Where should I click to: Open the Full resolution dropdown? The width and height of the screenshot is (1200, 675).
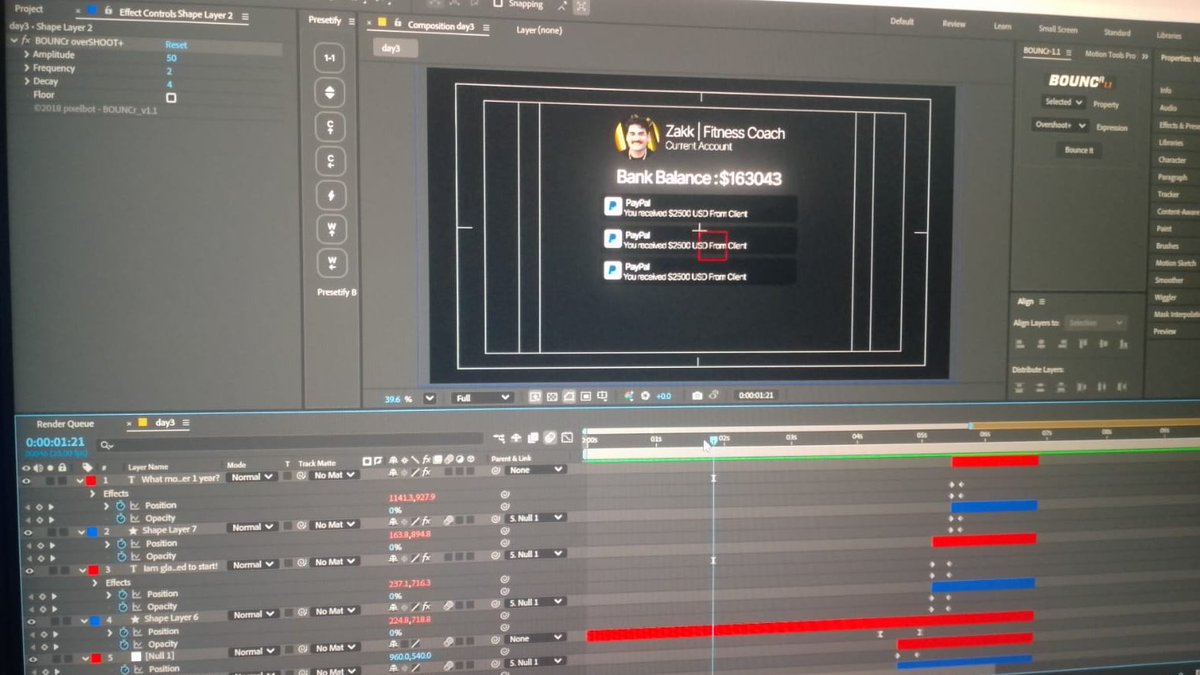pos(482,398)
